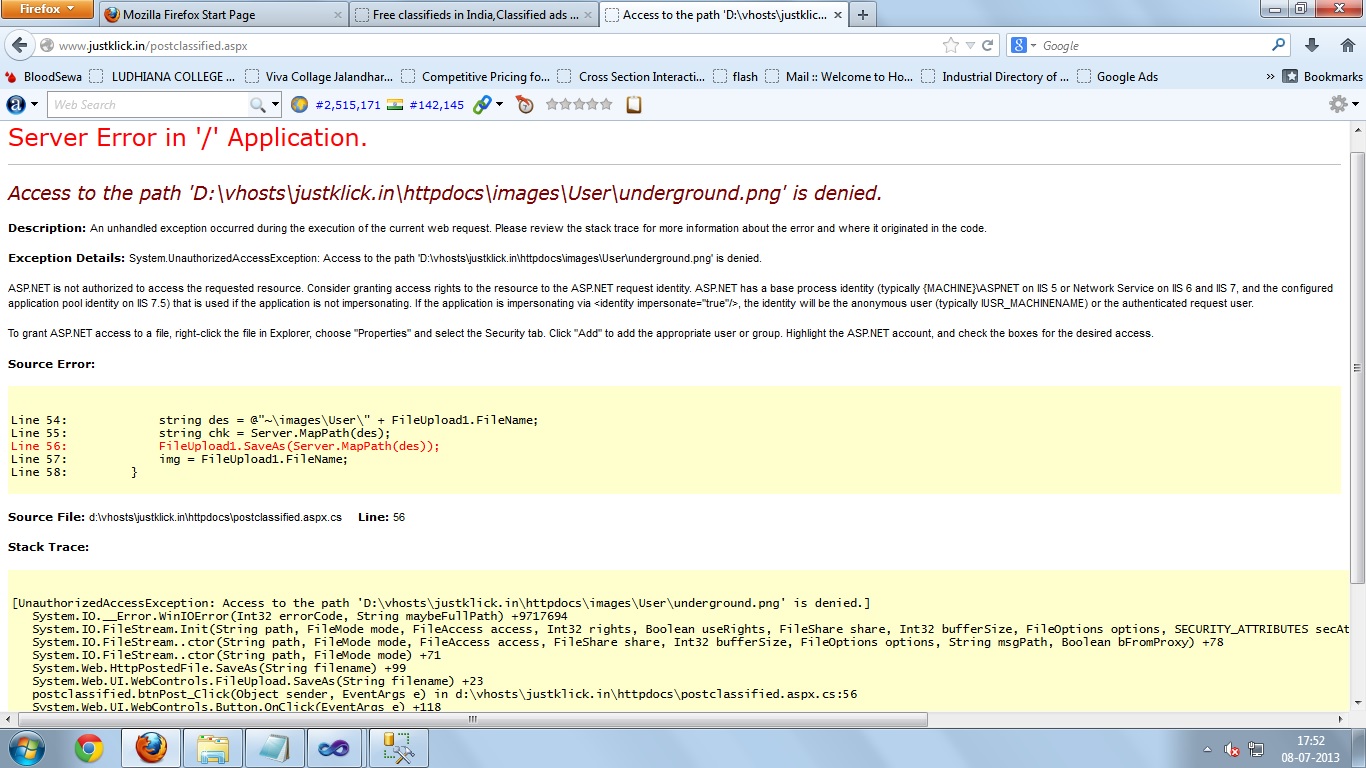Focus the address bar URL field
Image resolution: width=1366 pixels, height=768 pixels.
495,46
